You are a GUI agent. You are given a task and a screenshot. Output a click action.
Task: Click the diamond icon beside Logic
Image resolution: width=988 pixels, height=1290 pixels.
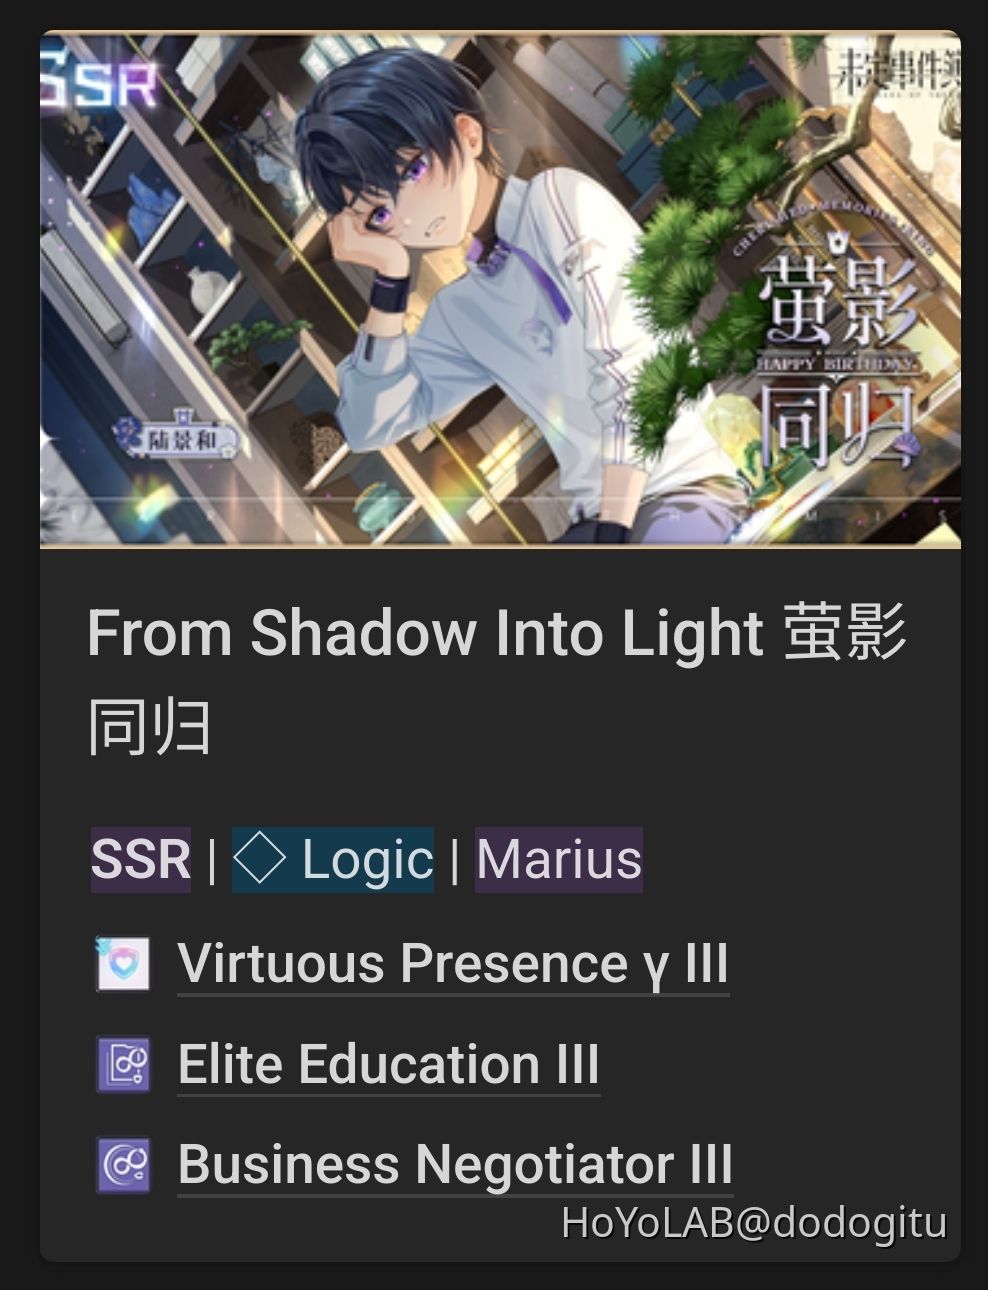pos(260,859)
